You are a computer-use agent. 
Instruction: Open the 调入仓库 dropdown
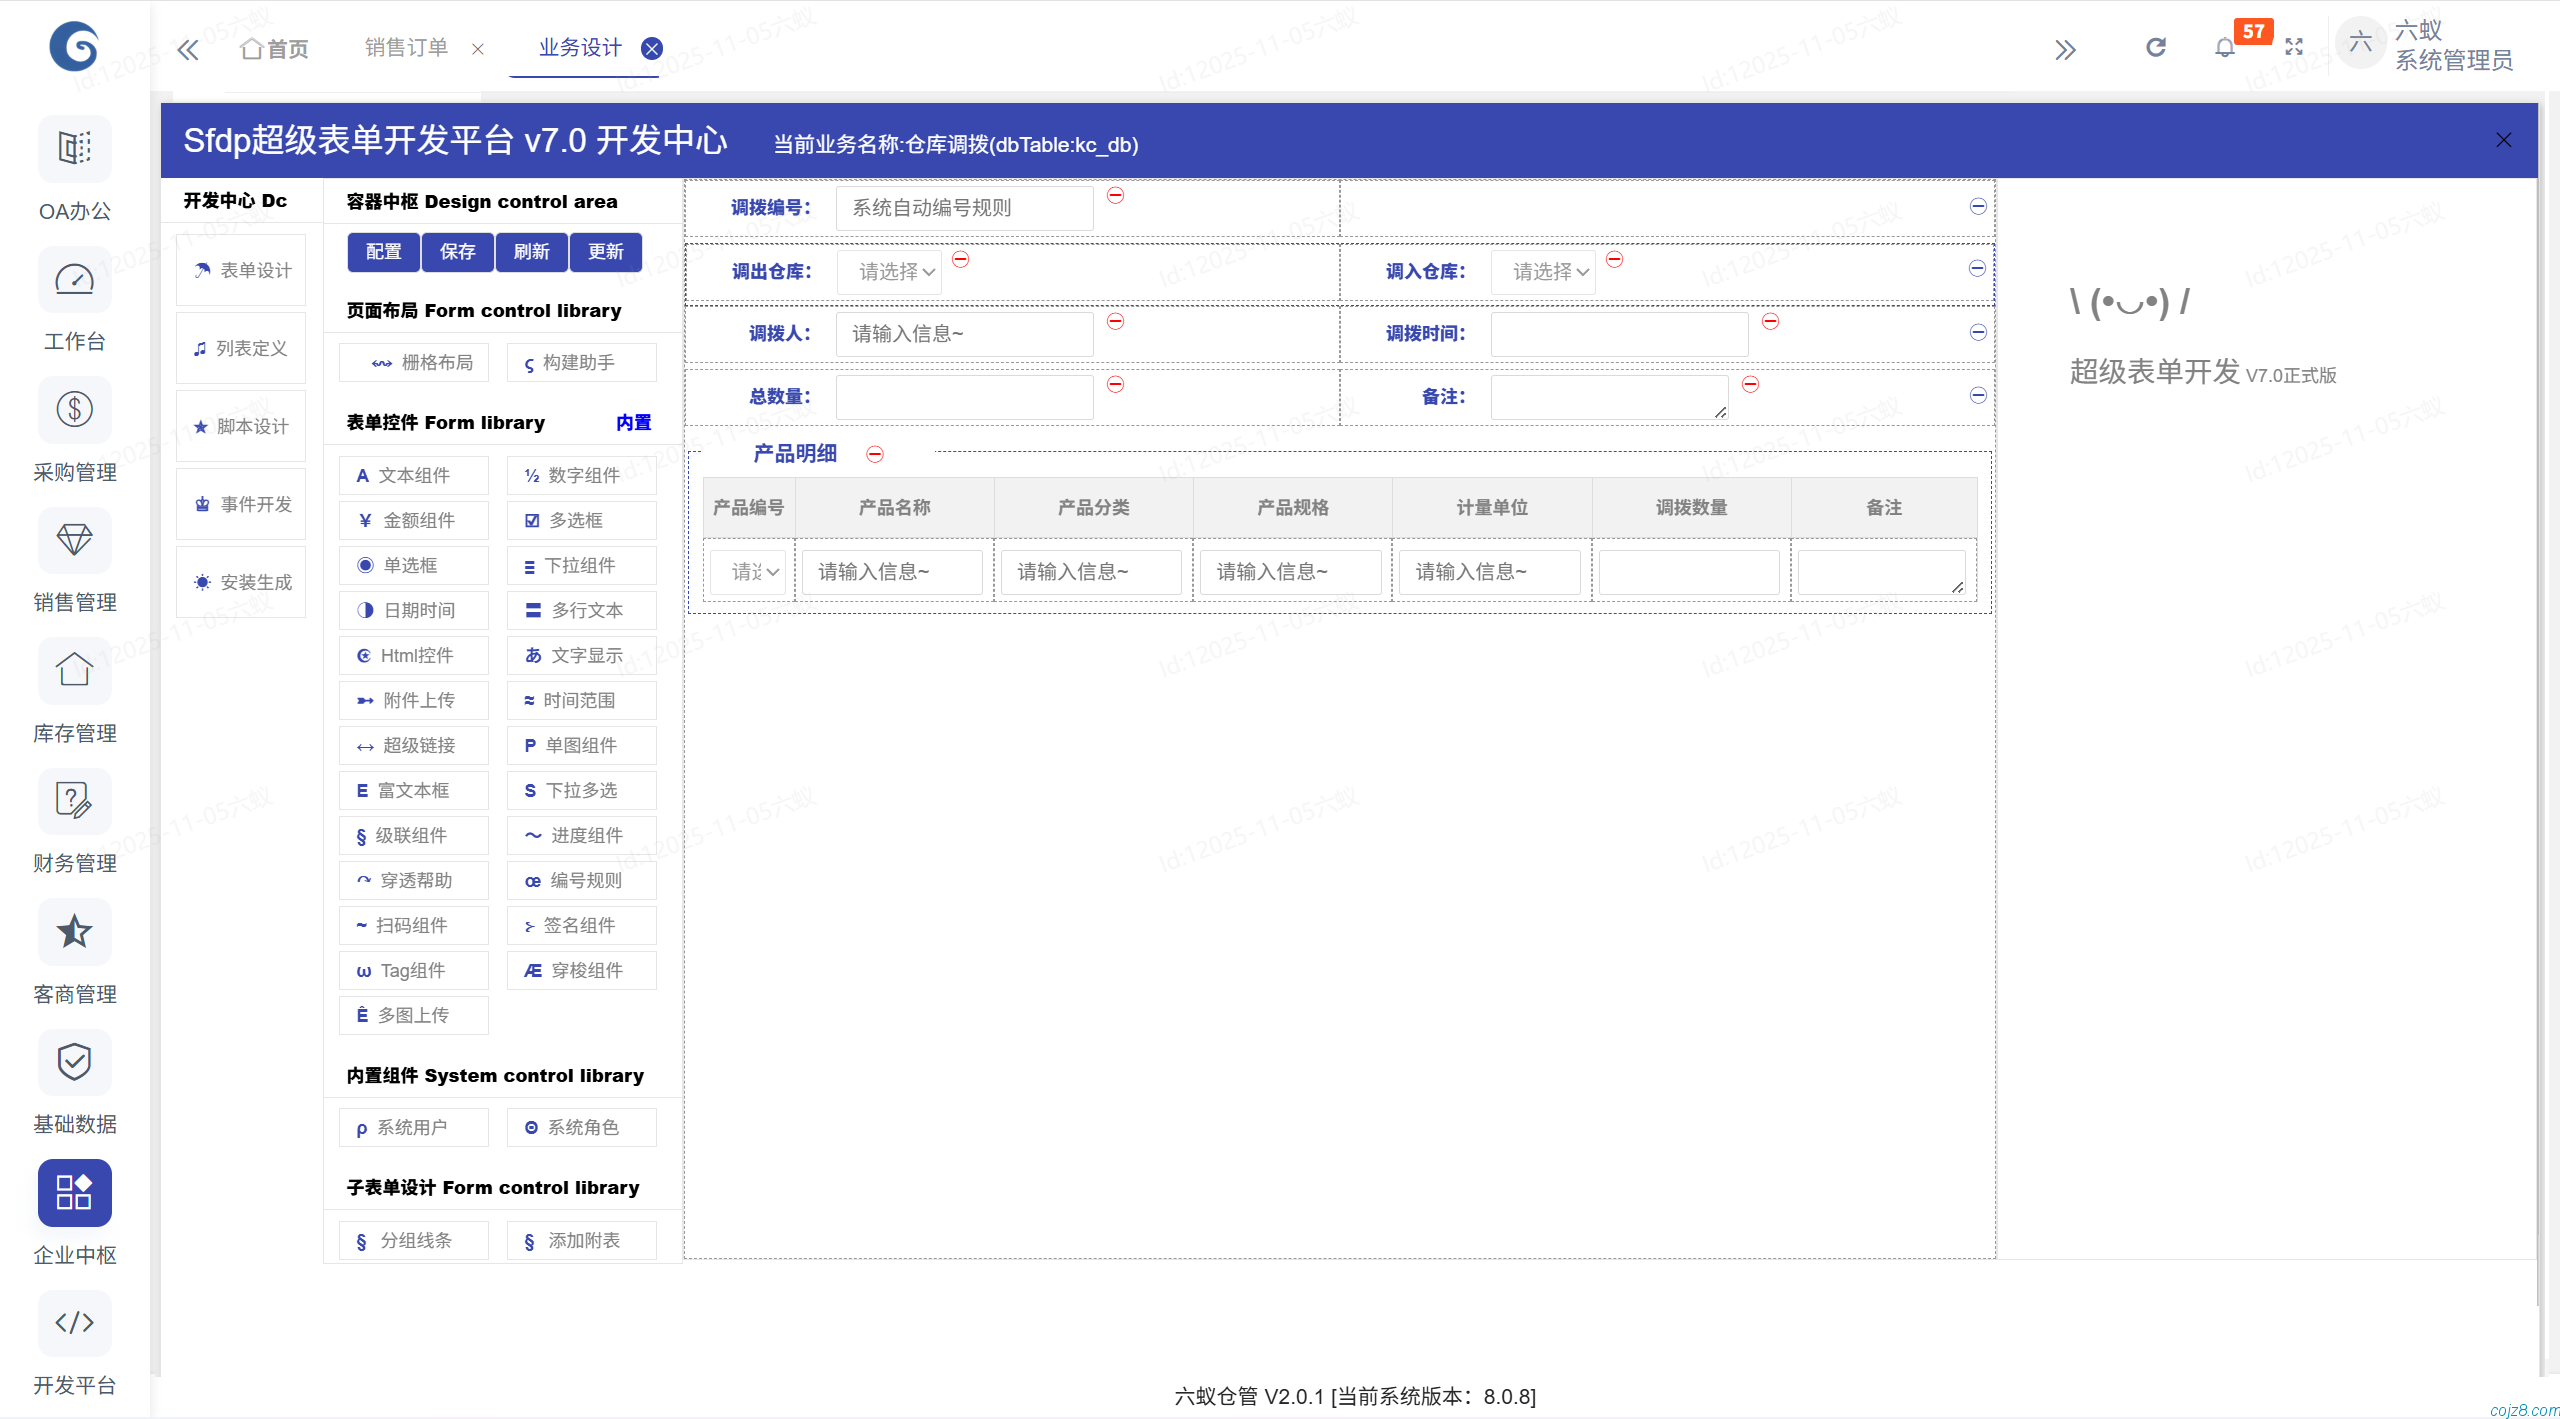pos(1542,271)
